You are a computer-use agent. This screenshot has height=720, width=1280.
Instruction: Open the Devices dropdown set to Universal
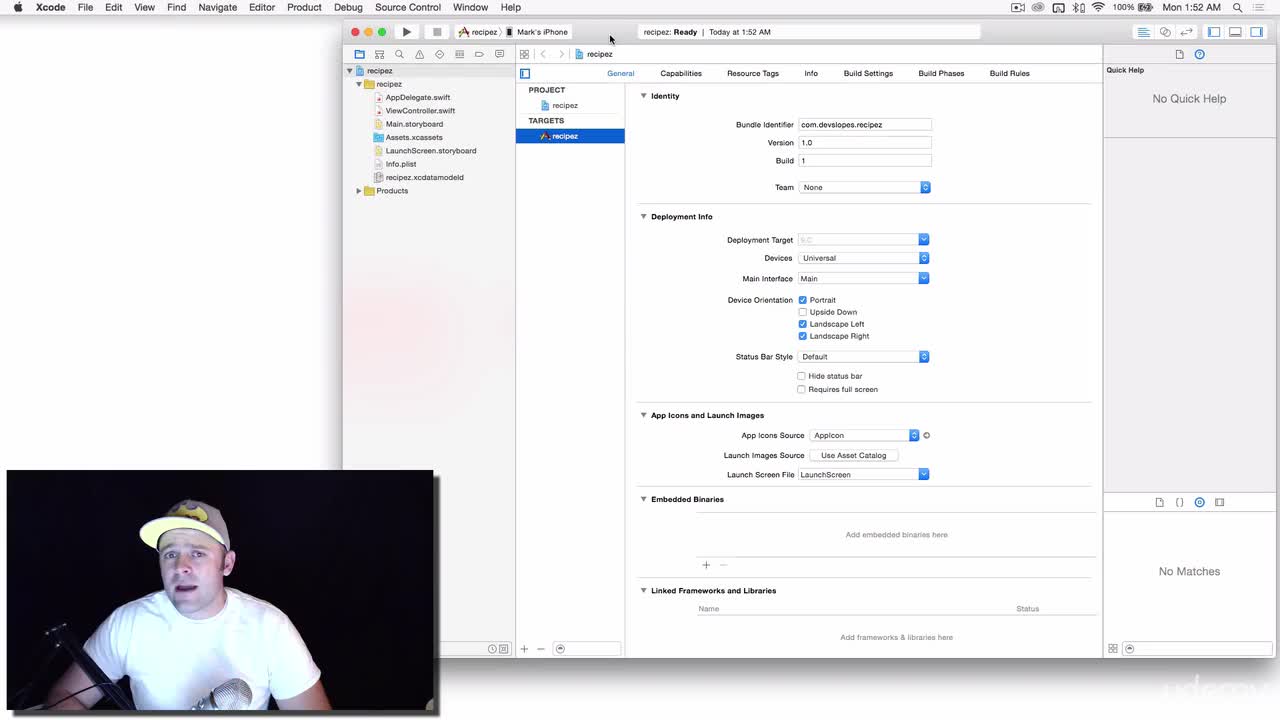[864, 258]
